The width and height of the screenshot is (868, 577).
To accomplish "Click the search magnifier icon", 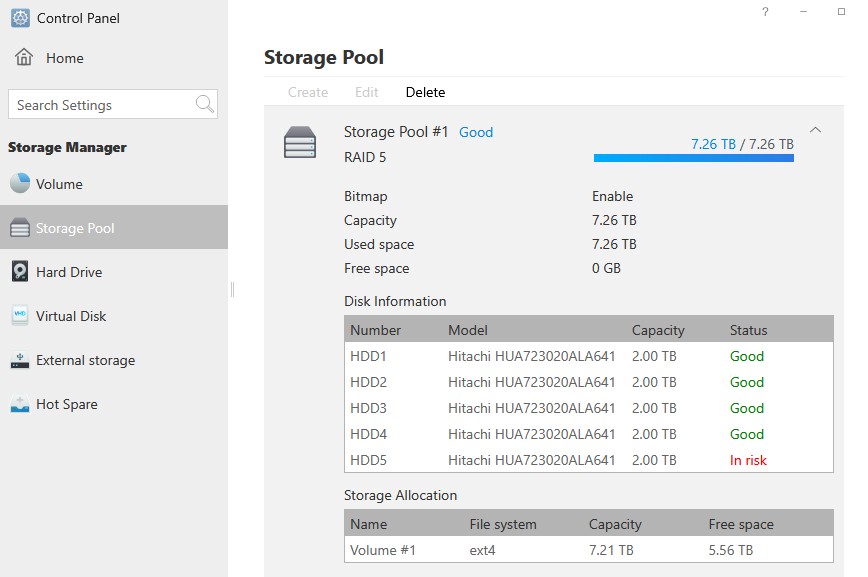I will [x=205, y=105].
